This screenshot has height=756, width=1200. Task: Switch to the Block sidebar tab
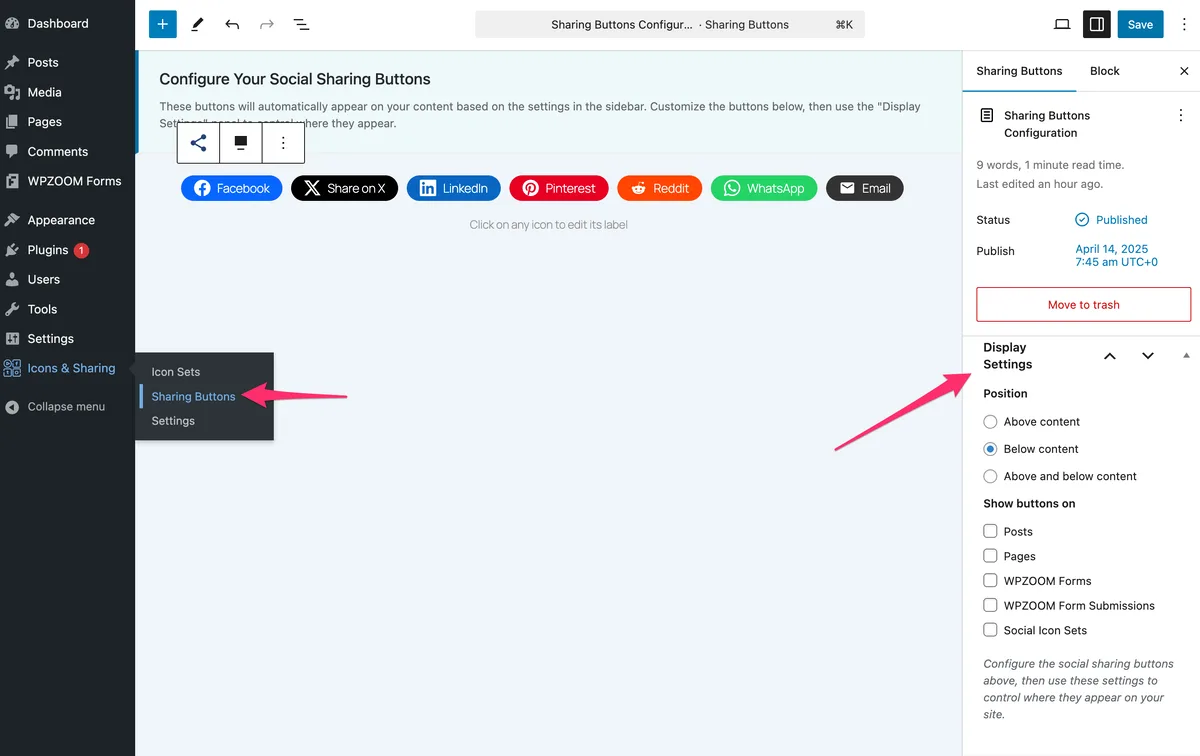pos(1104,71)
